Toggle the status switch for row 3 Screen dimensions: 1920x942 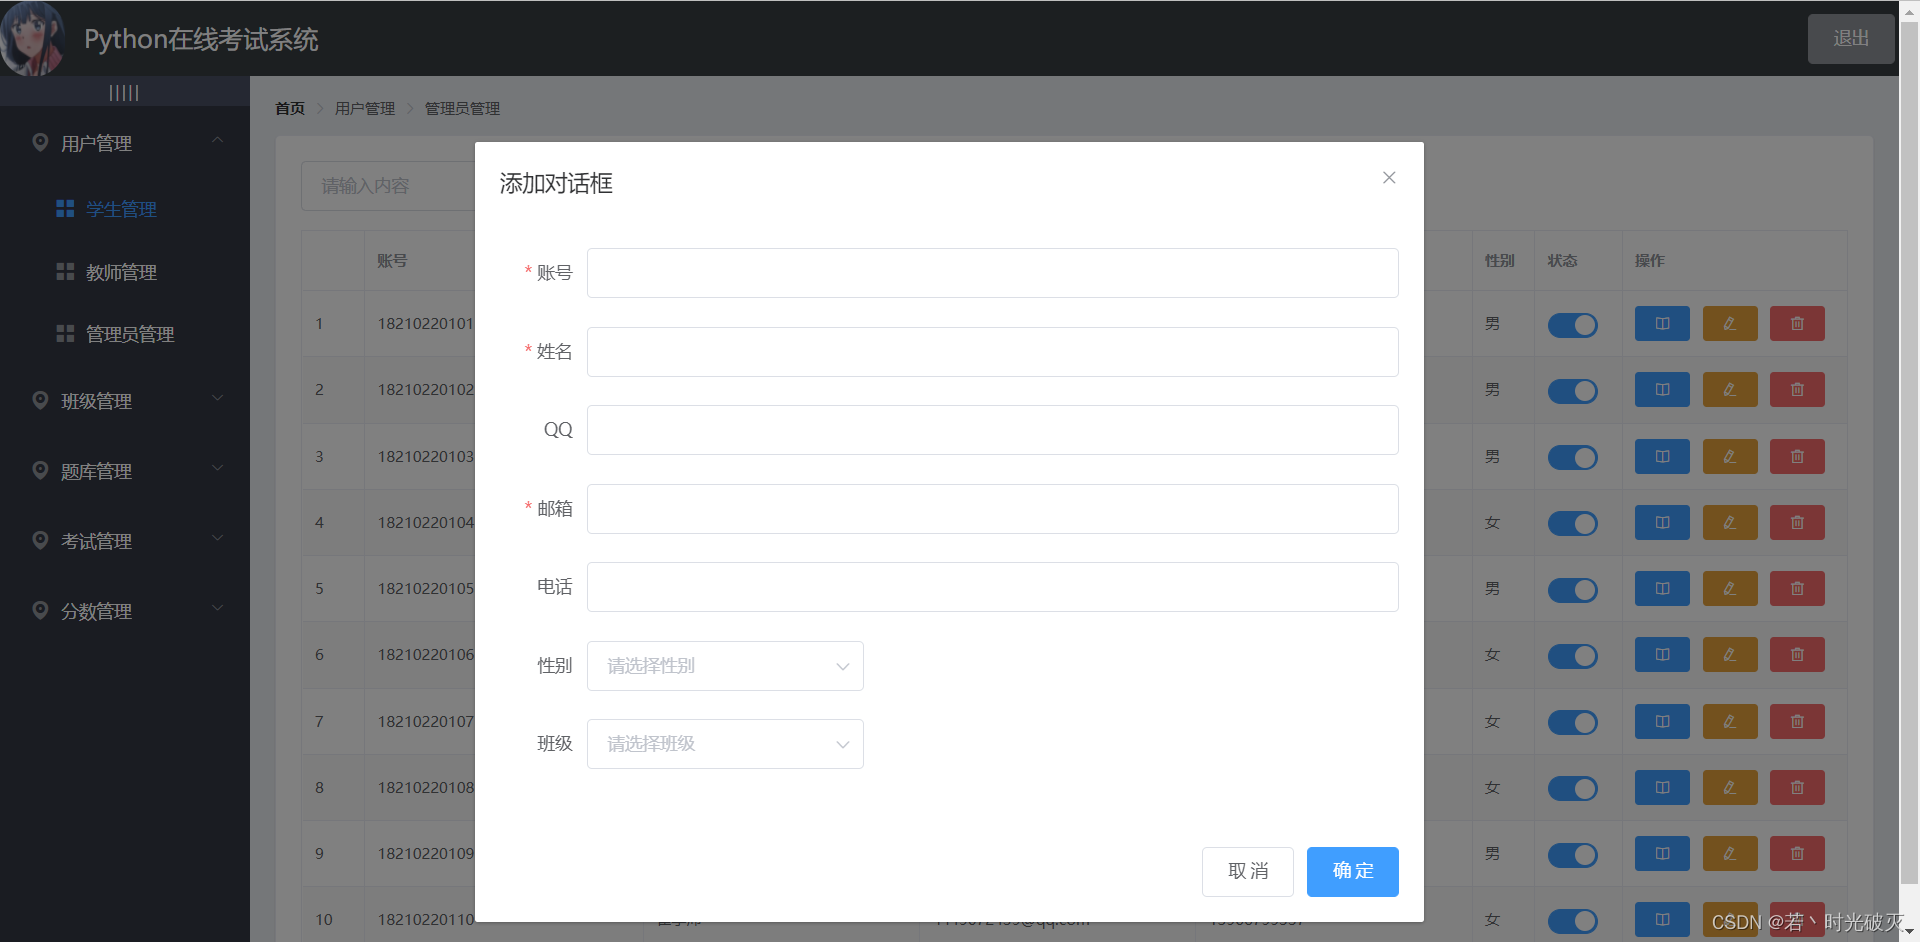click(1572, 457)
